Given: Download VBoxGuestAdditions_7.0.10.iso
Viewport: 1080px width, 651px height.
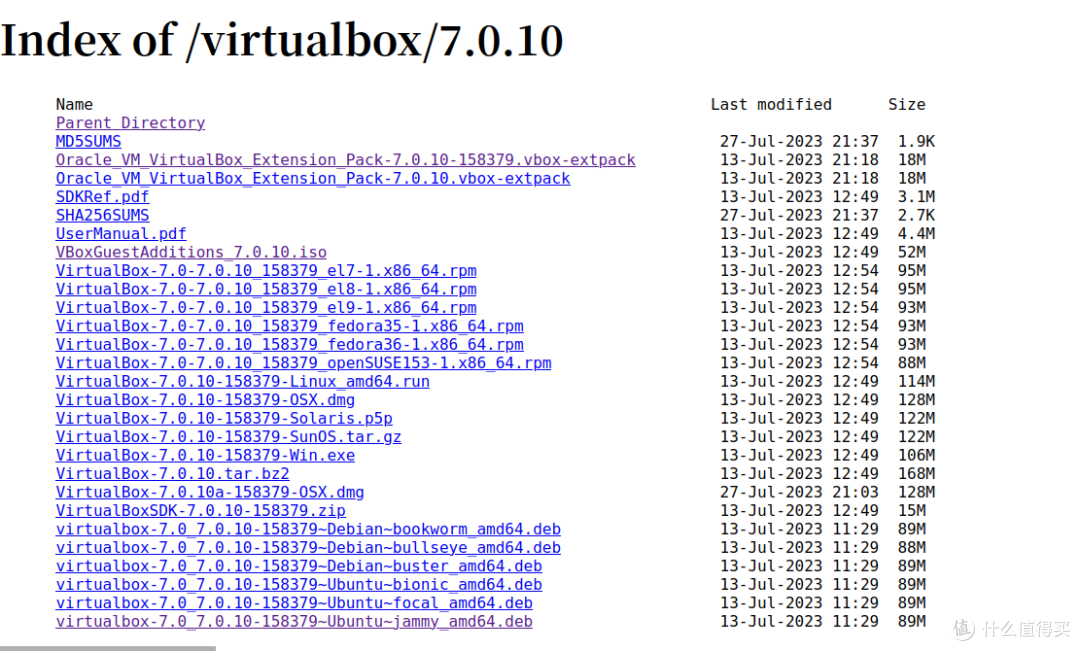Looking at the screenshot, I should pos(191,252).
